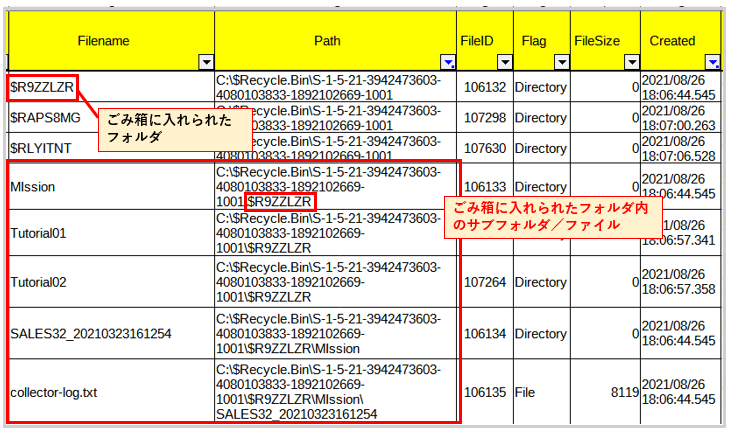Select FileID cell 107630
The height and width of the screenshot is (434, 730).
485,148
